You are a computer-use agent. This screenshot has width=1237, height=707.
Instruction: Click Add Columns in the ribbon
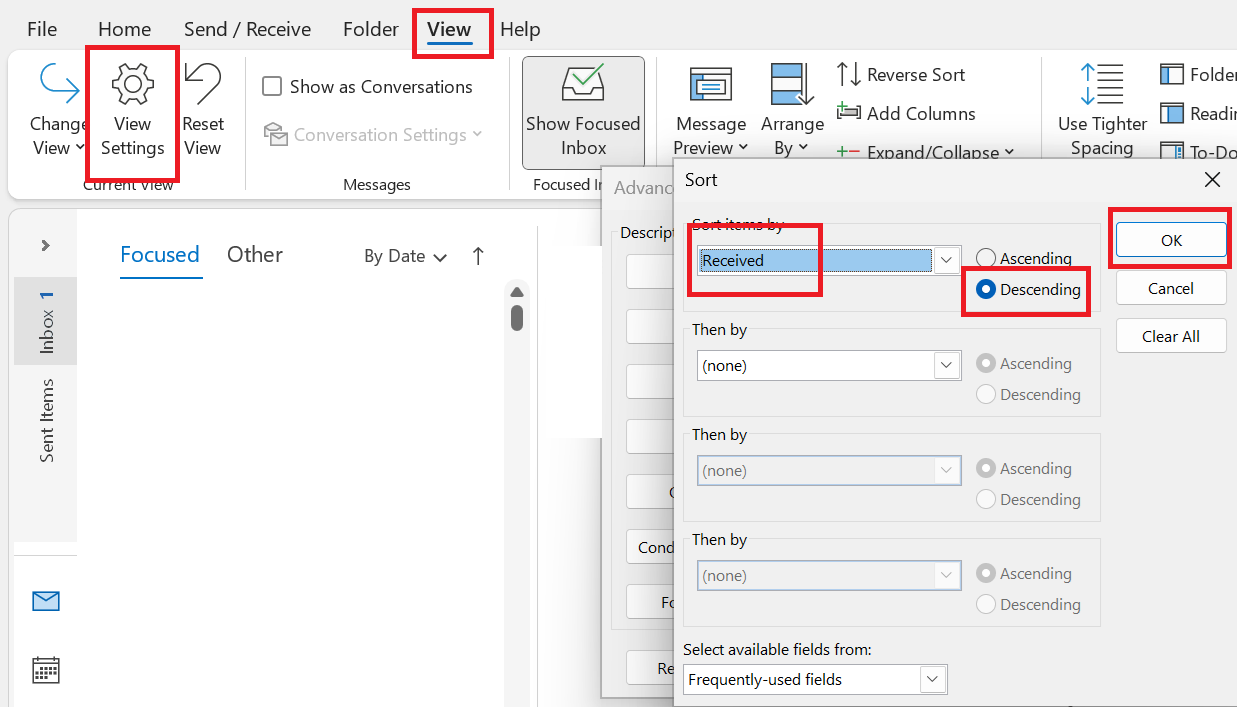[906, 113]
